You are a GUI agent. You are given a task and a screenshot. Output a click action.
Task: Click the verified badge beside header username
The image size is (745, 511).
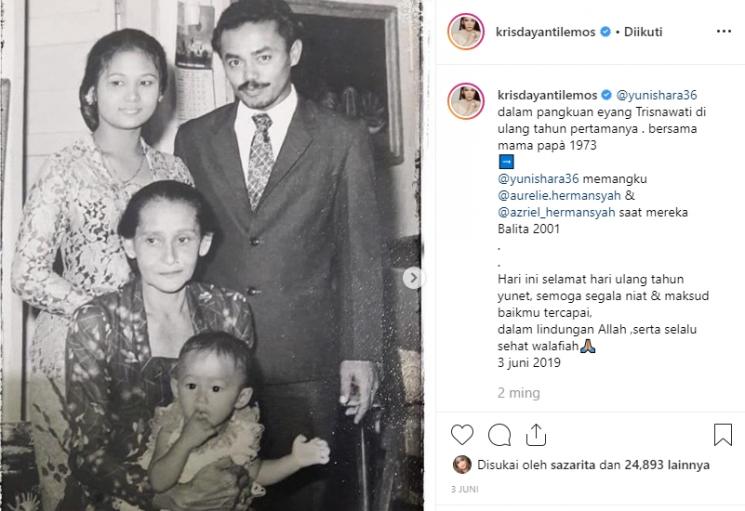click(x=605, y=32)
